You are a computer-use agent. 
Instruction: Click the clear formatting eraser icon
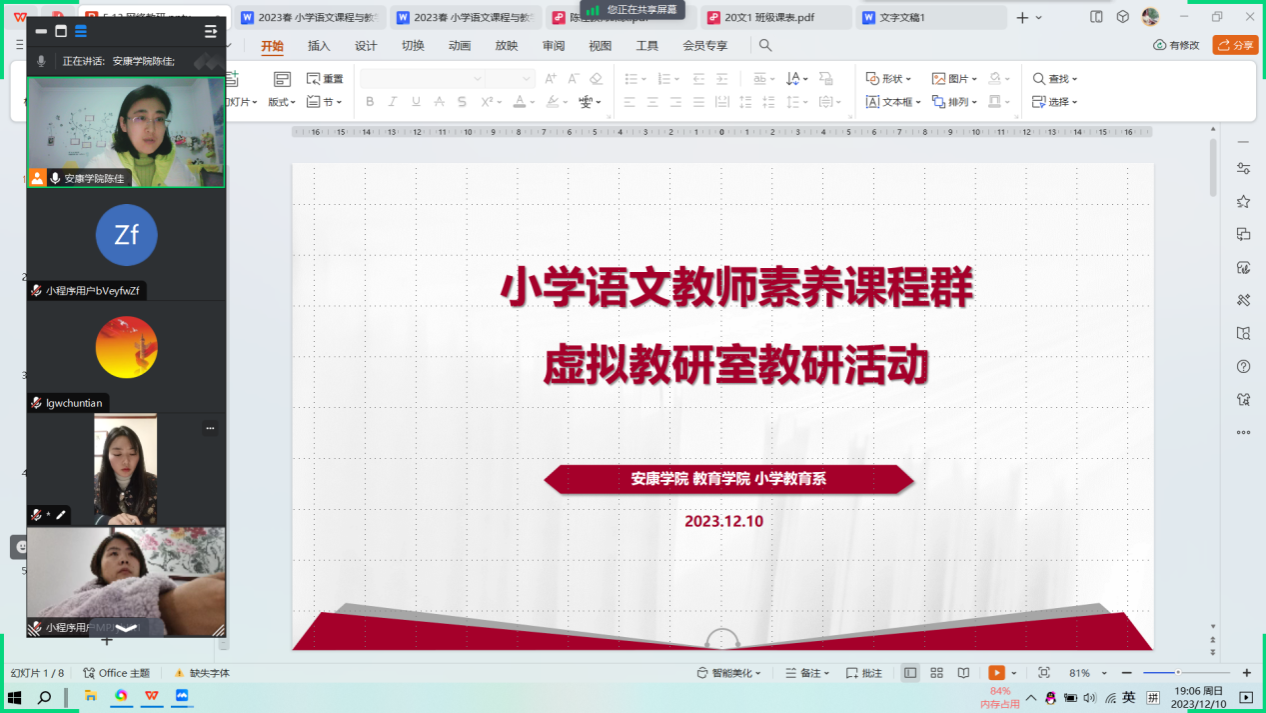(x=596, y=78)
